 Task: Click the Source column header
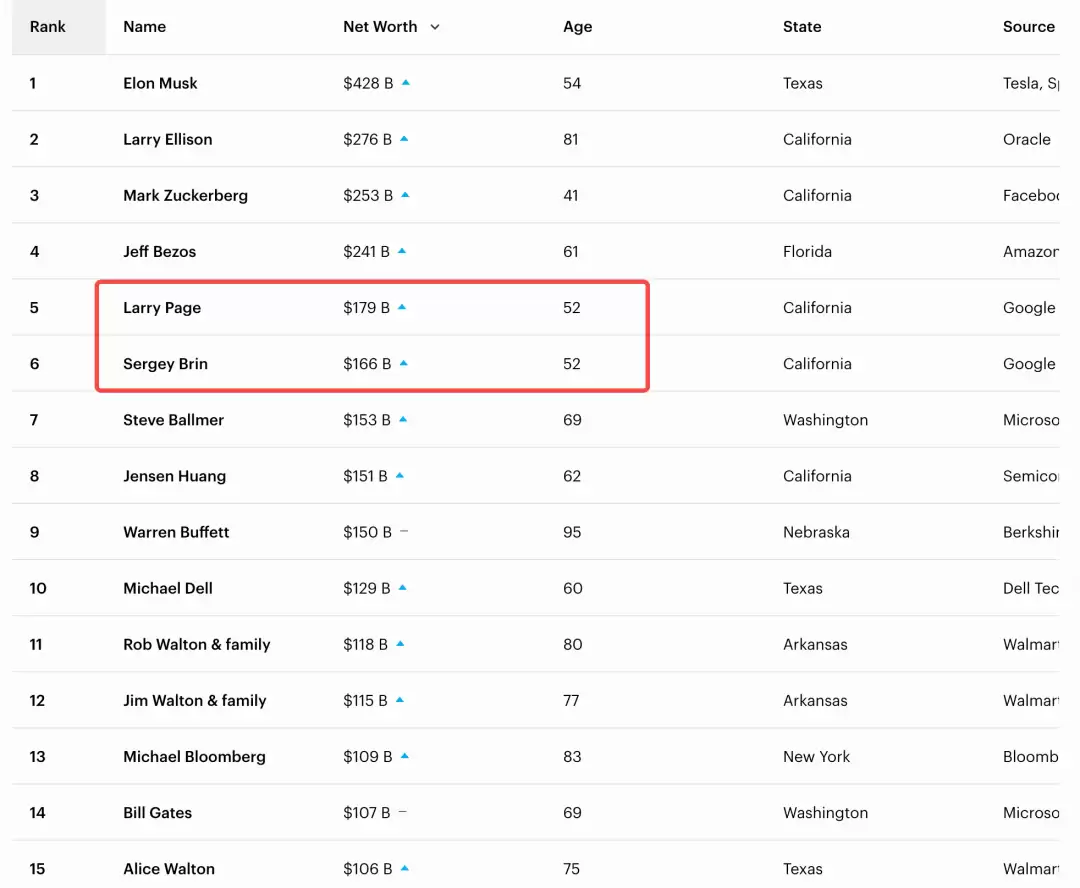tap(1028, 27)
